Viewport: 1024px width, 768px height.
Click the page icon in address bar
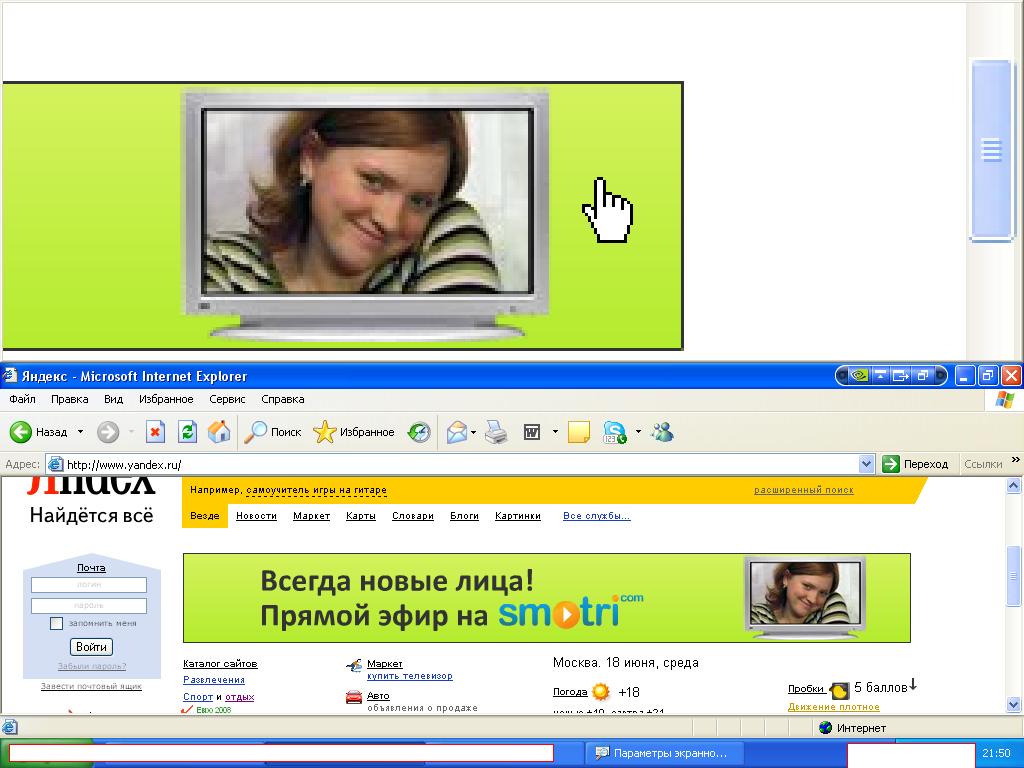click(x=56, y=464)
